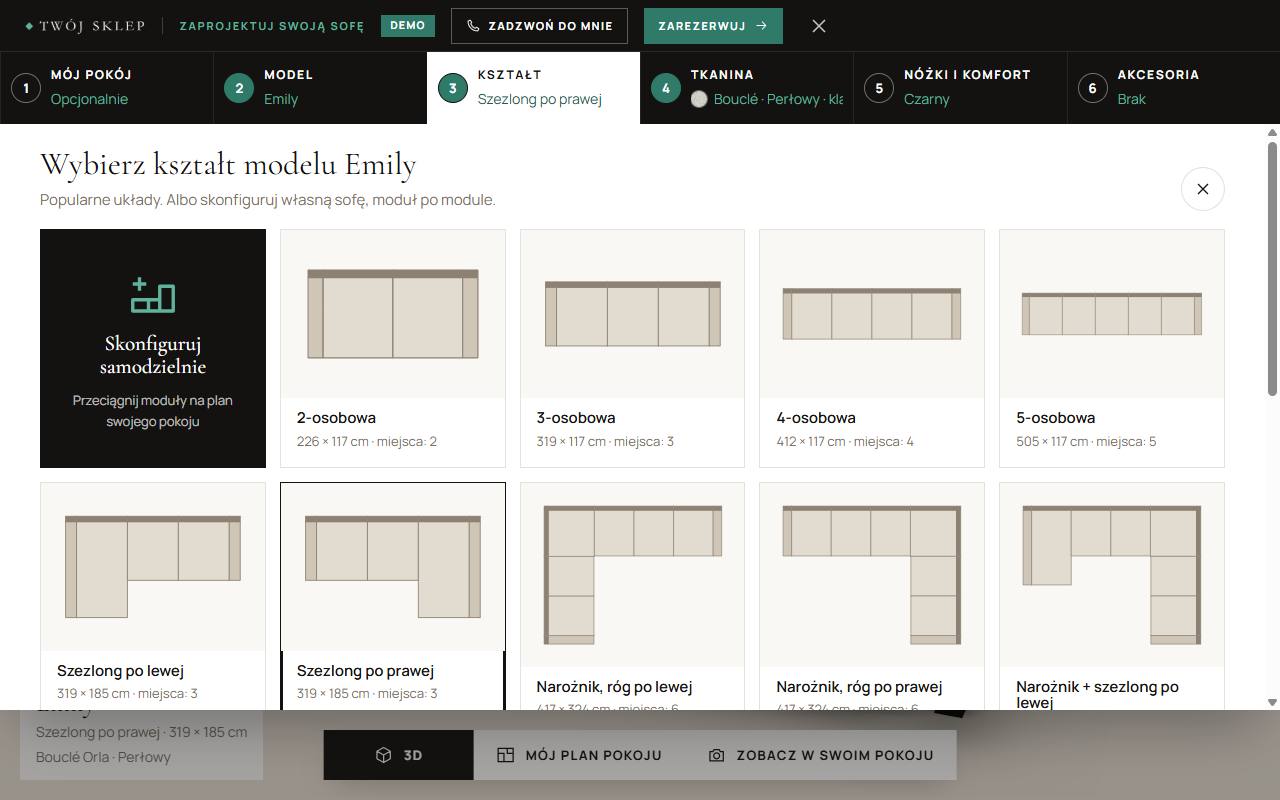This screenshot has width=1280, height=800.
Task: Open the Akcesoria step tab
Action: (x=1173, y=88)
